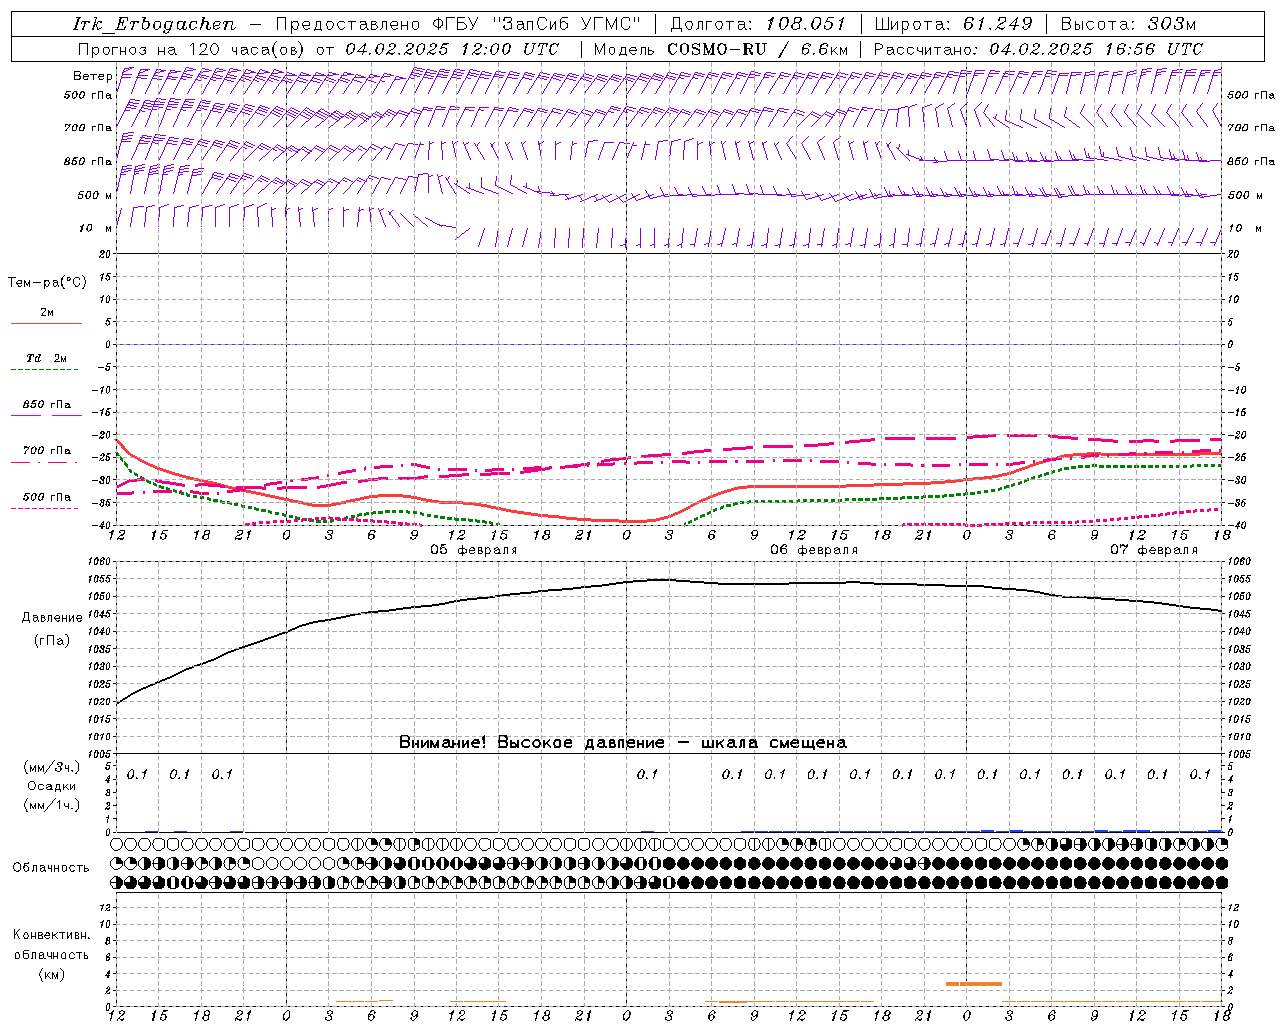
Task: Click the 07 февраля date label
Action: tap(1154, 550)
